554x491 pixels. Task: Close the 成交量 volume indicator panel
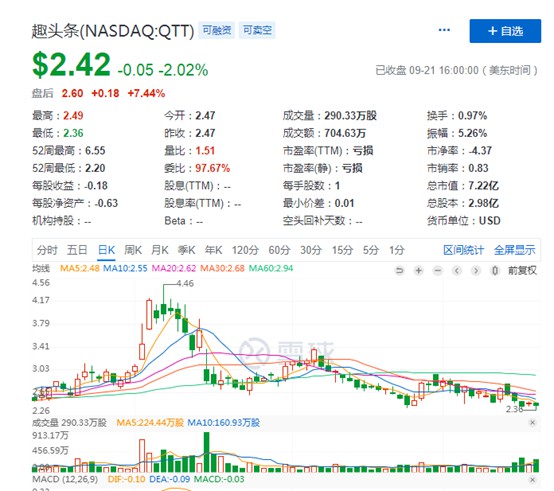532,422
